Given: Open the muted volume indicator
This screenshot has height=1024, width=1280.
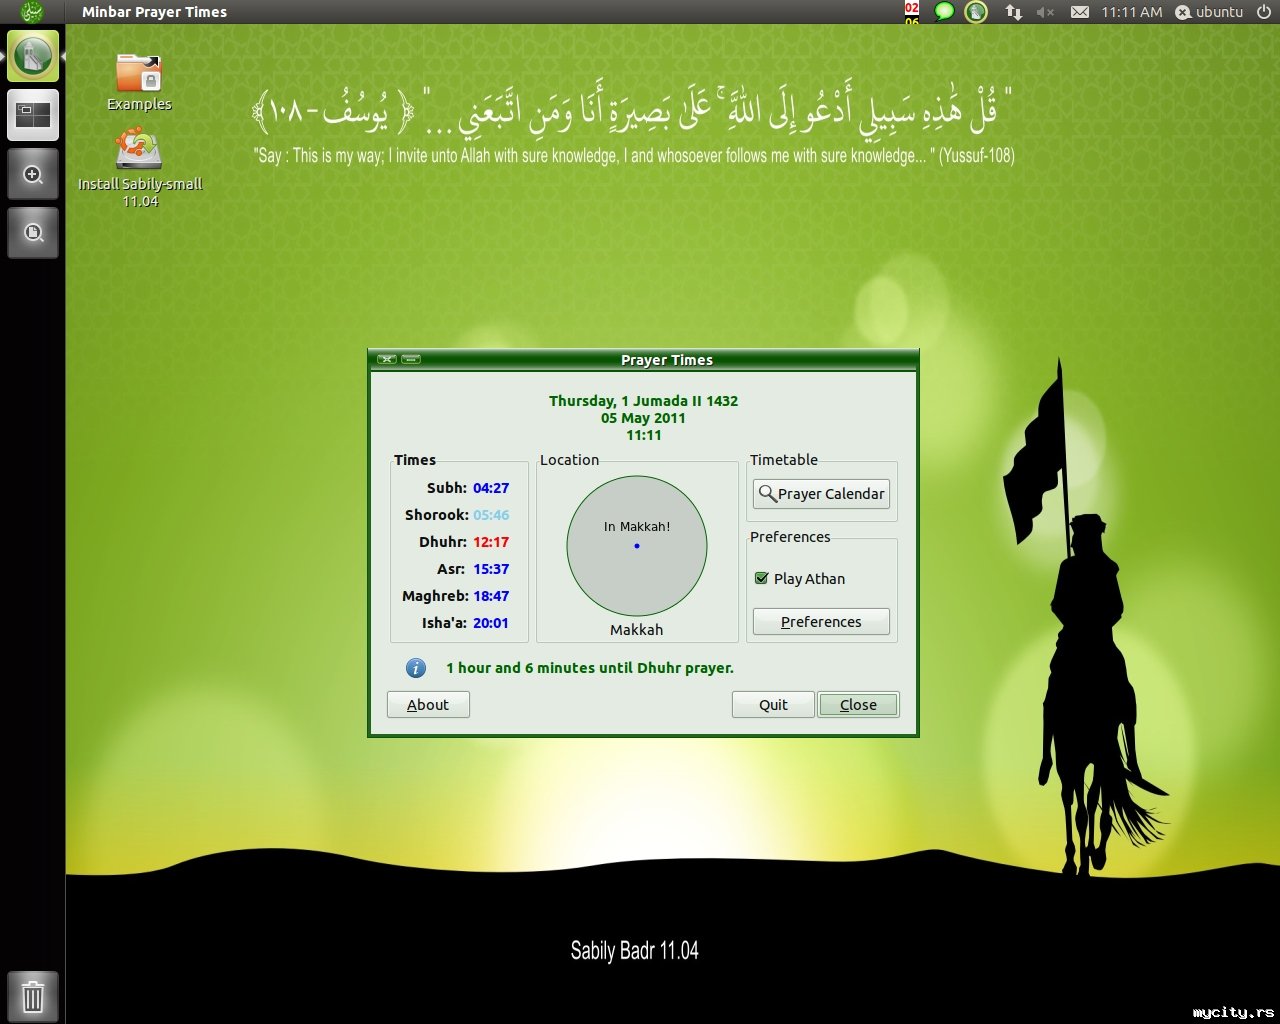Looking at the screenshot, I should coord(1046,12).
